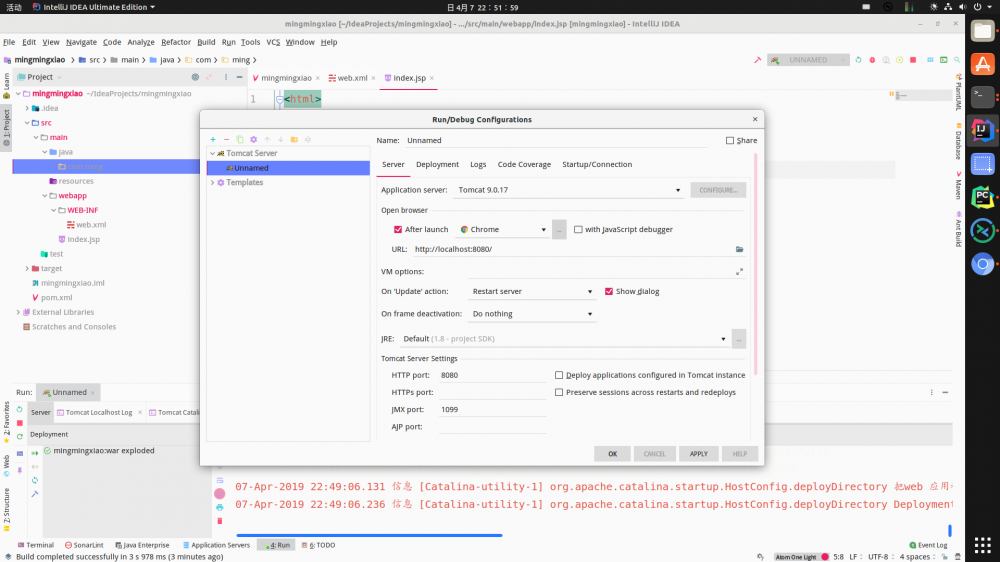The height and width of the screenshot is (562, 1000).
Task: Click the URL input field
Action: (572, 249)
